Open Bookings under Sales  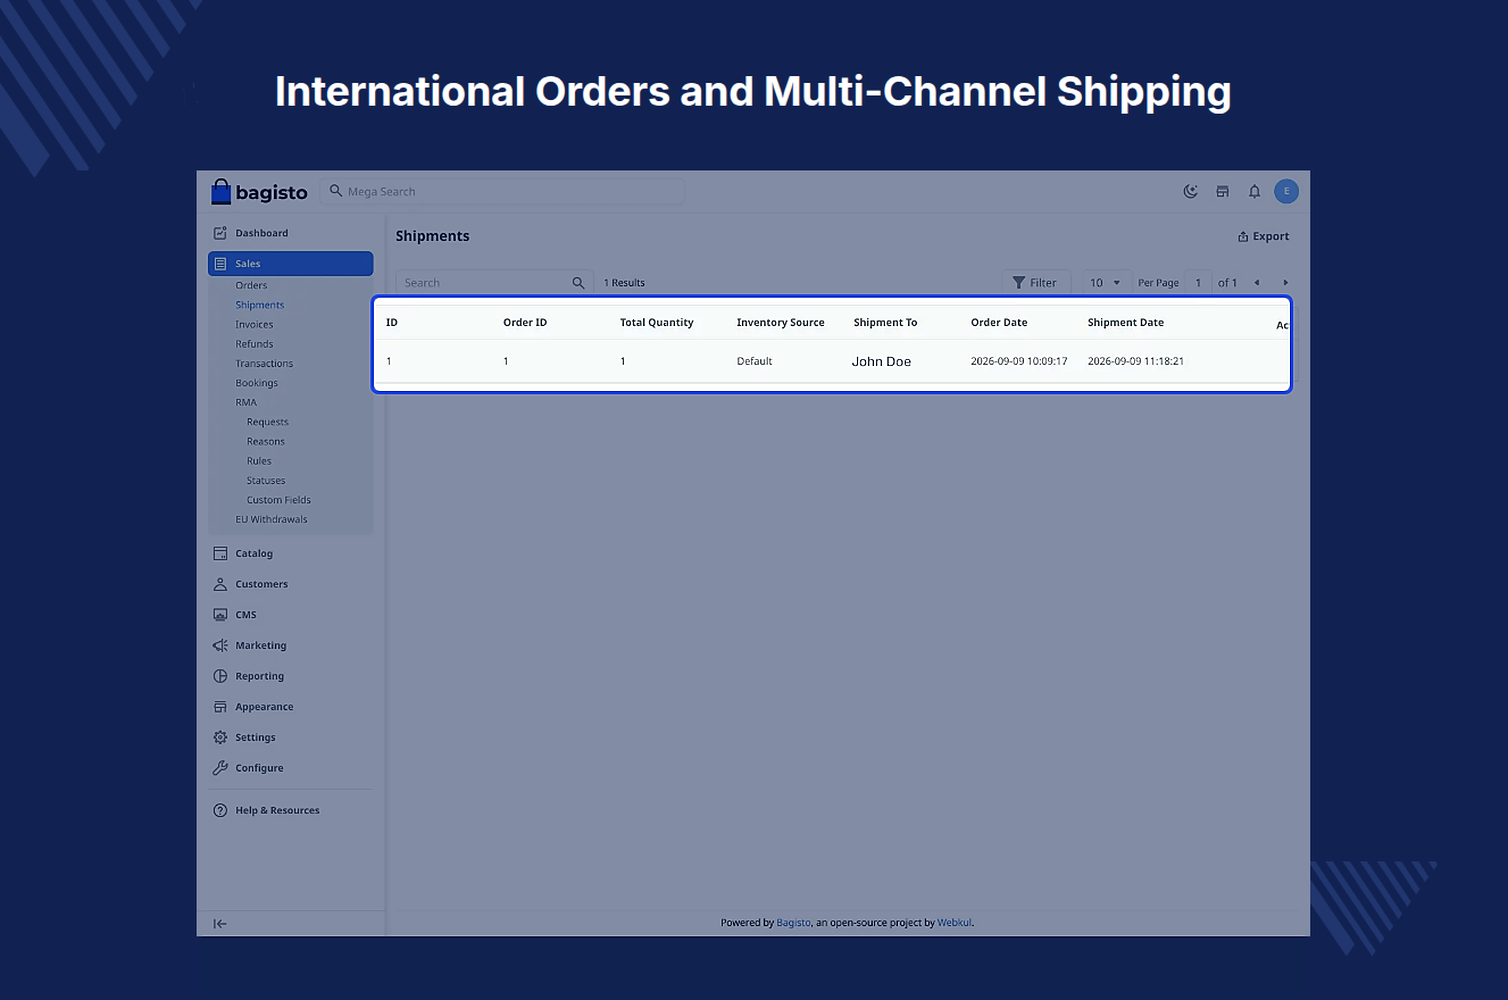[x=257, y=383]
